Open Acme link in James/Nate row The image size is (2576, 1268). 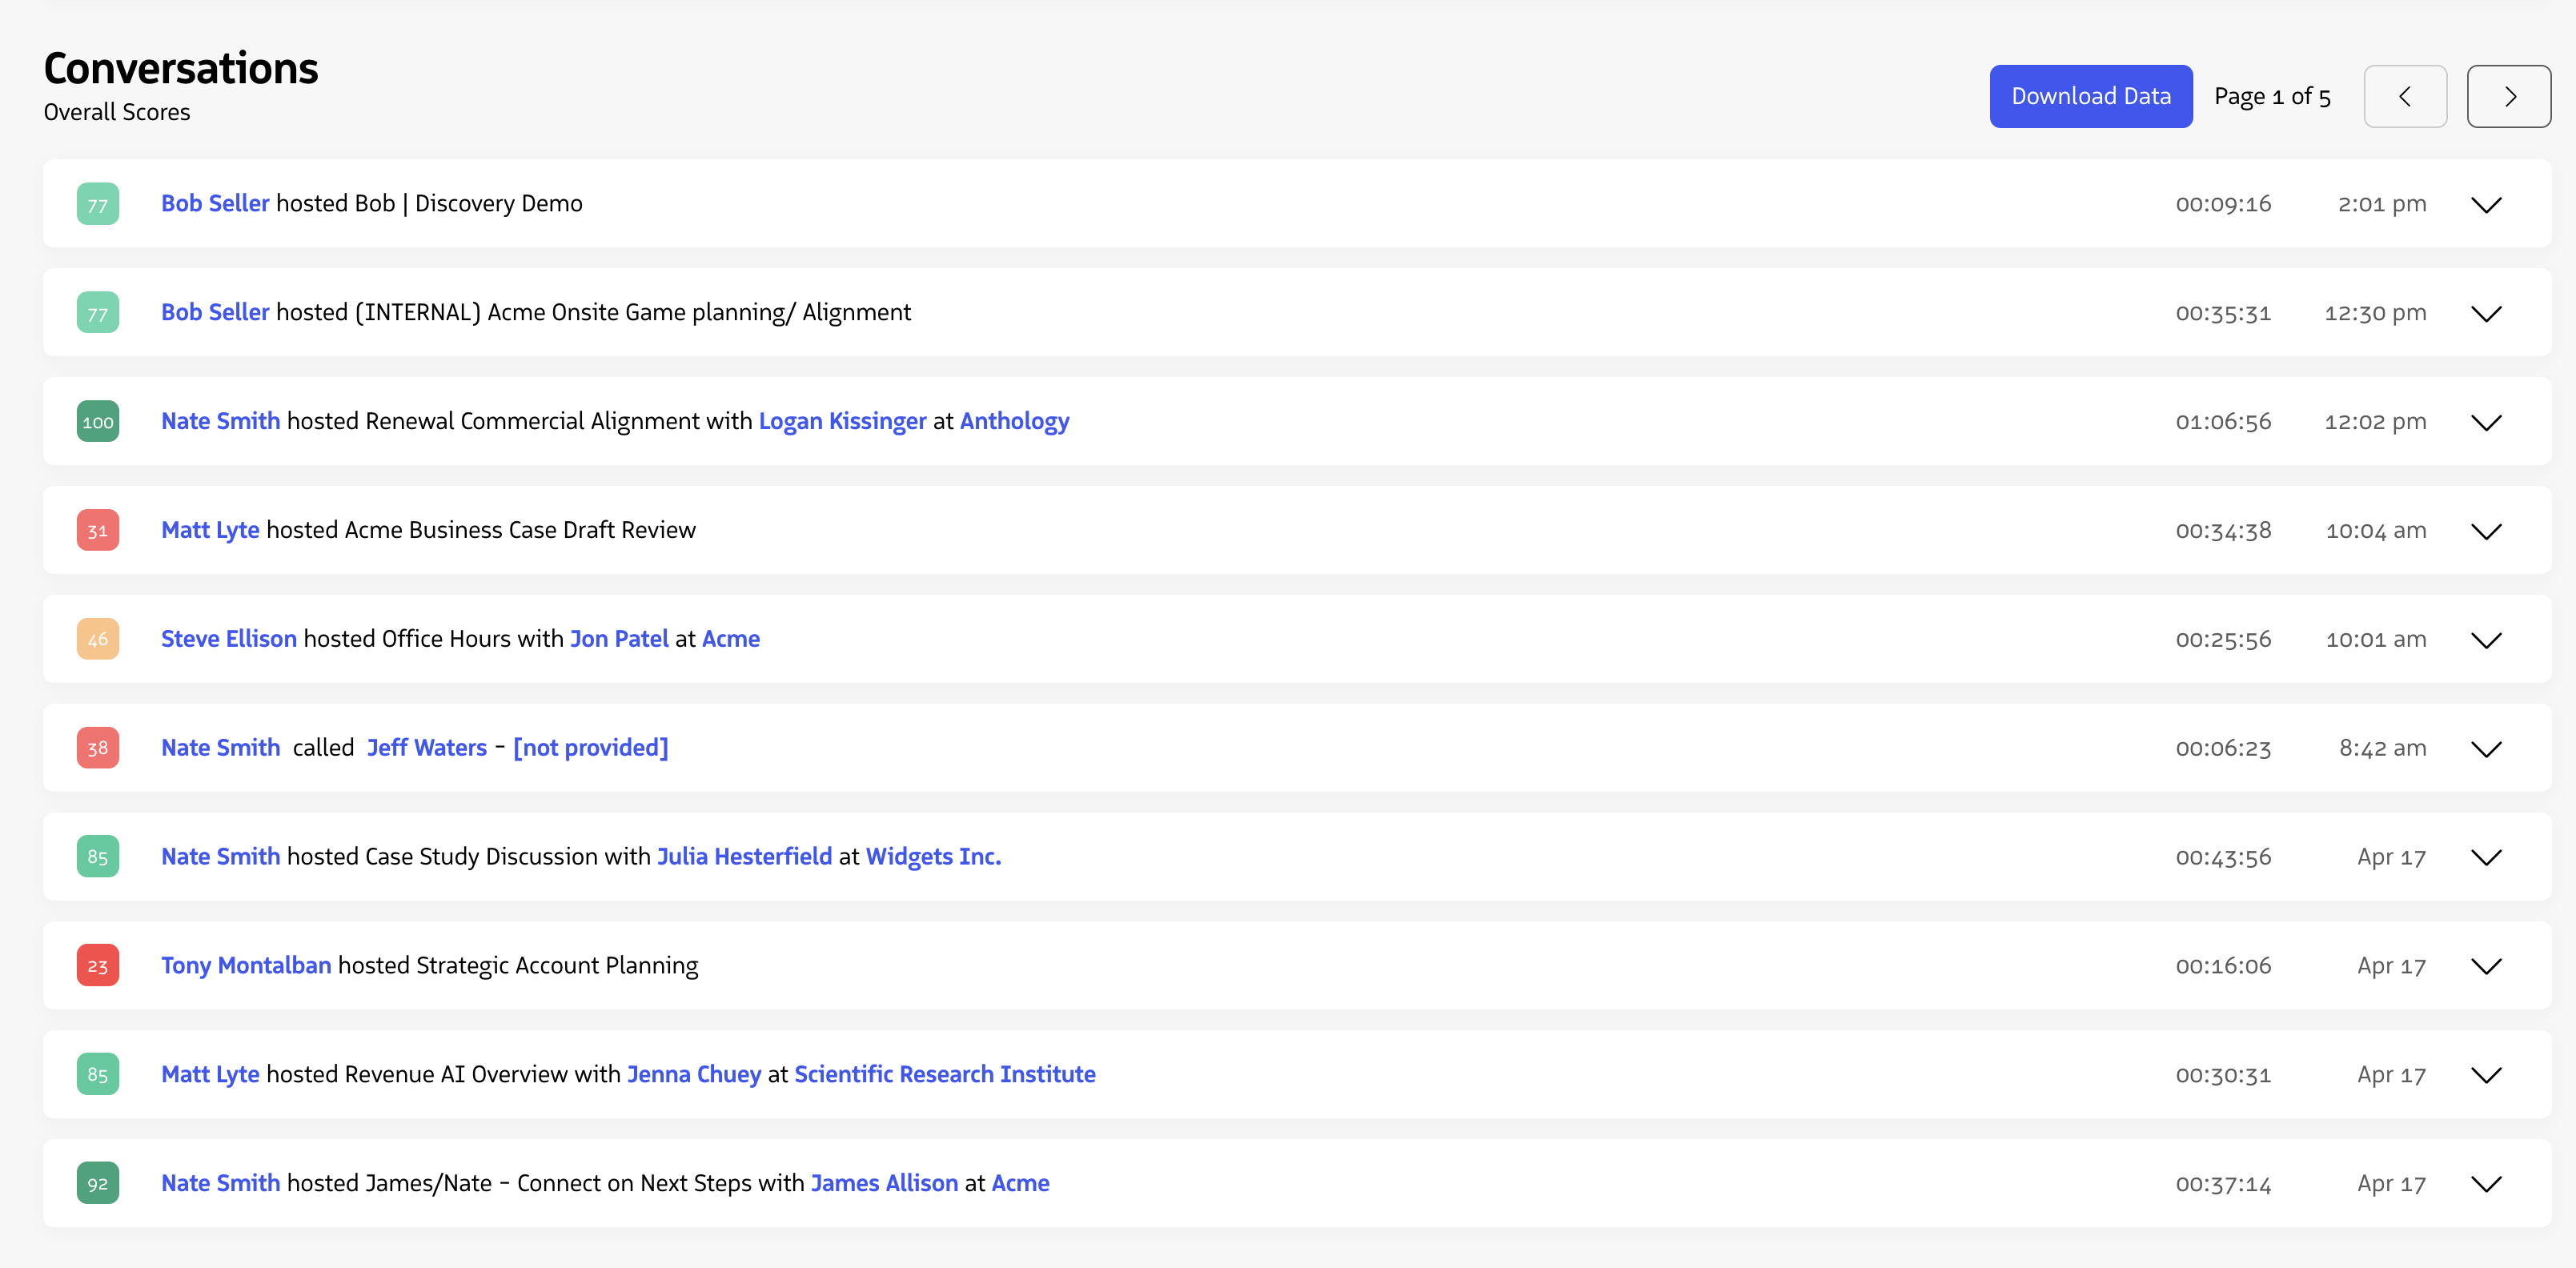click(1020, 1183)
